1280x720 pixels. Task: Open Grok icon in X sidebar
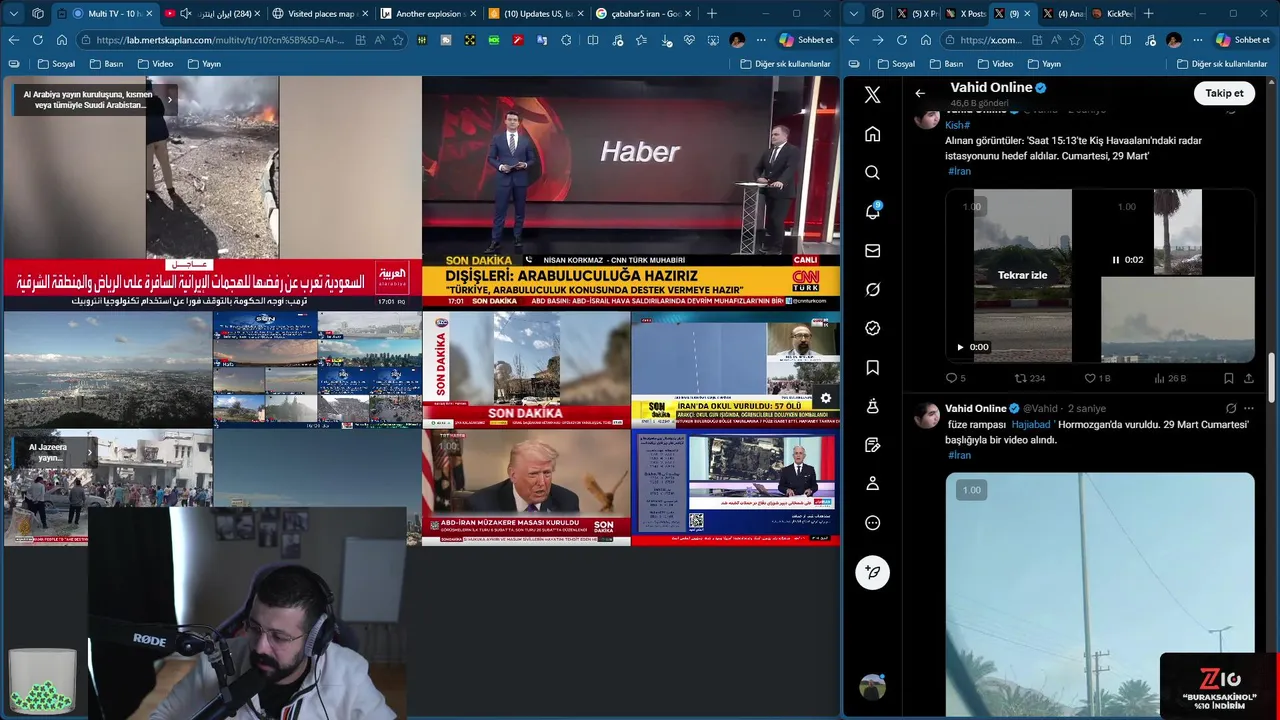872,290
